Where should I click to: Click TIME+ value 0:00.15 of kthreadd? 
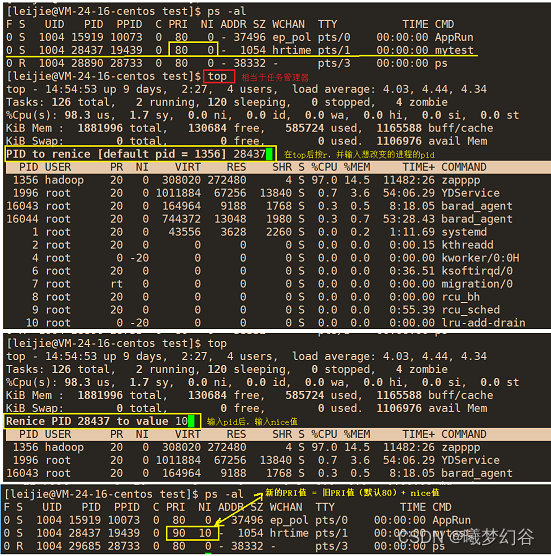click(412, 245)
